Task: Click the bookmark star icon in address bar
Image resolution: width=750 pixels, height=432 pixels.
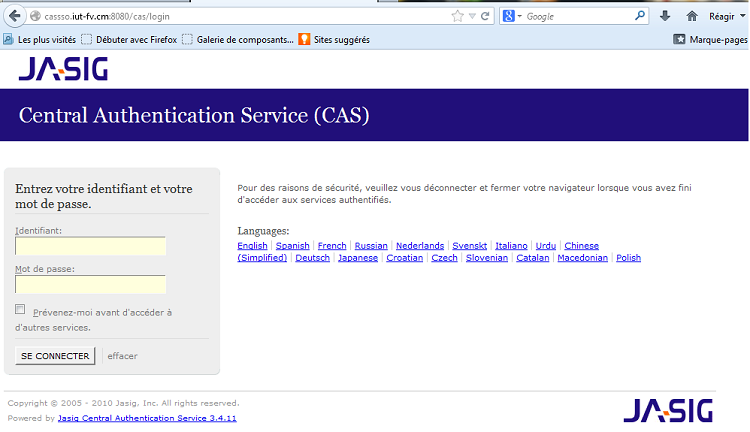Action: (x=458, y=16)
